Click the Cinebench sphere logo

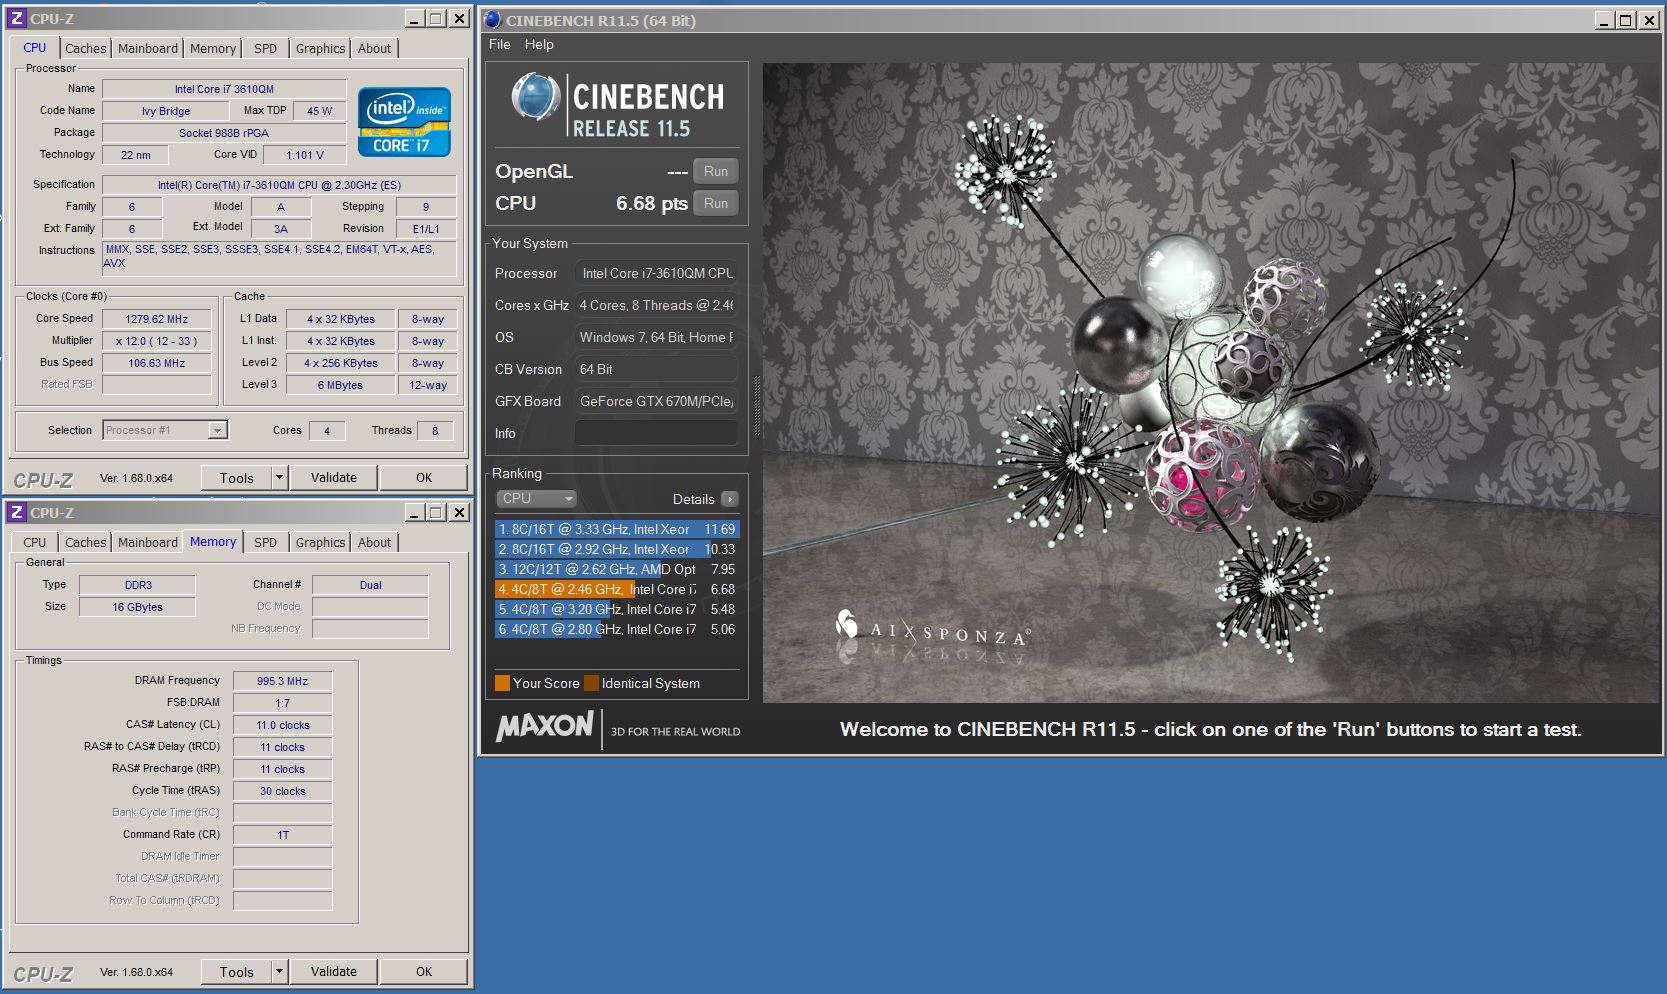click(x=535, y=98)
